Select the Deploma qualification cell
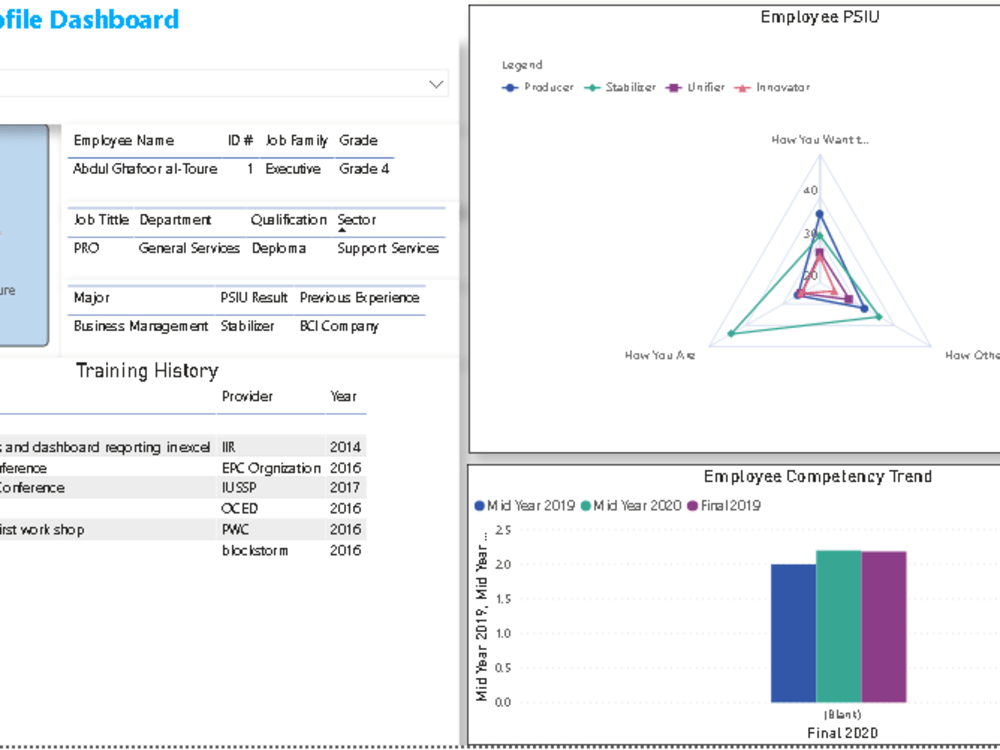1000x750 pixels. pyautogui.click(x=279, y=248)
